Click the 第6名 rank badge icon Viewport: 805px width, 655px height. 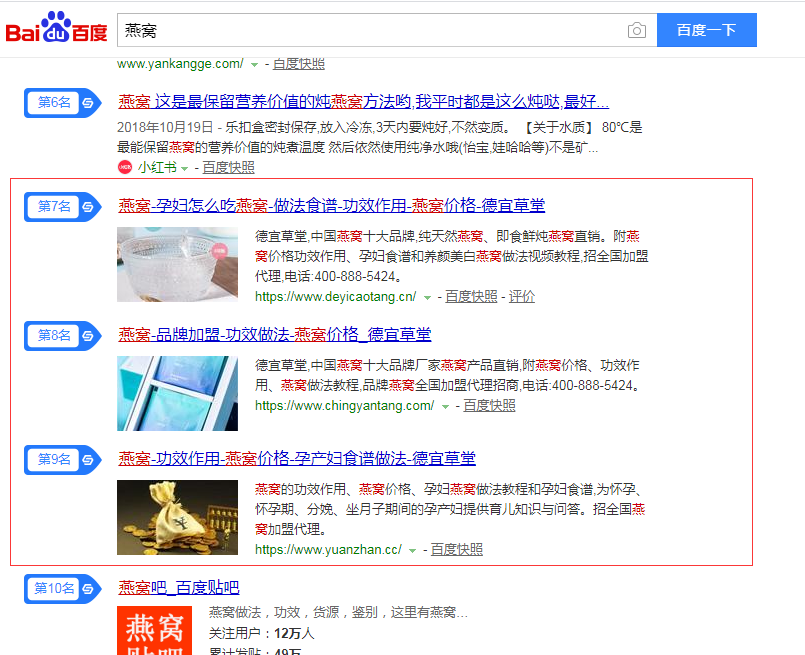pos(63,103)
